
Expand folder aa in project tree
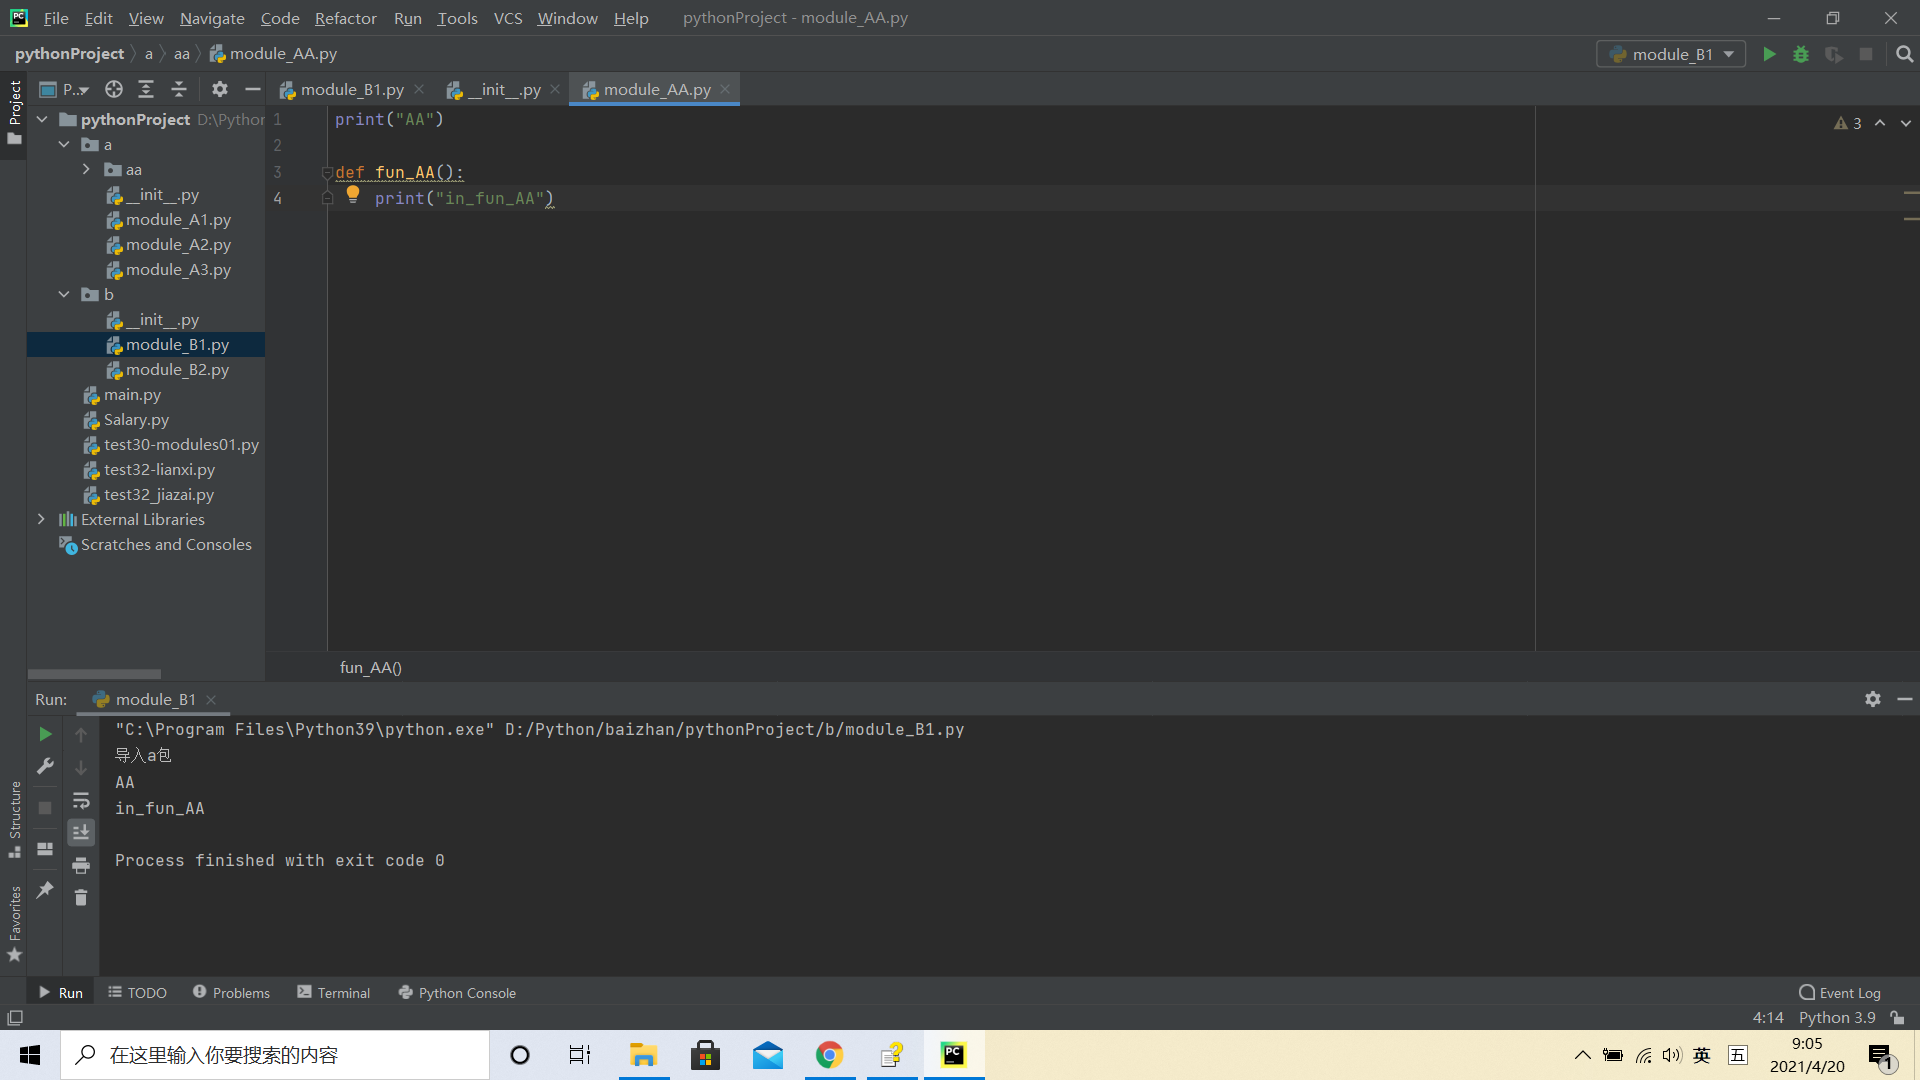click(87, 169)
